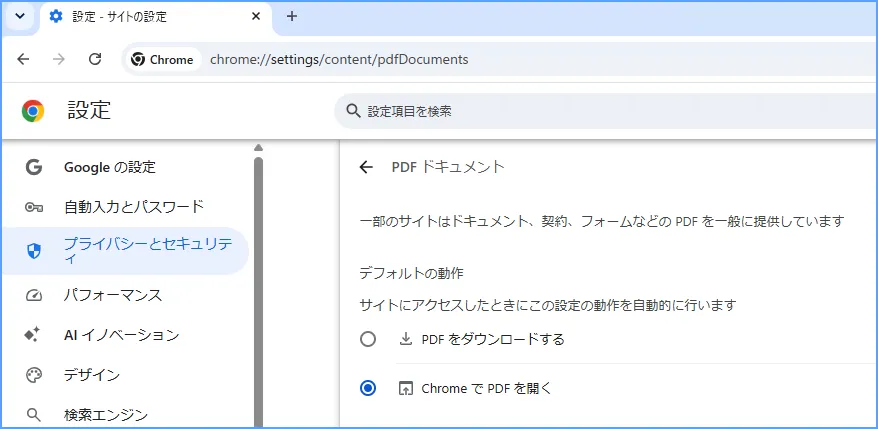Click the sidebar scroll up arrow
The height and width of the screenshot is (429, 878).
[258, 148]
